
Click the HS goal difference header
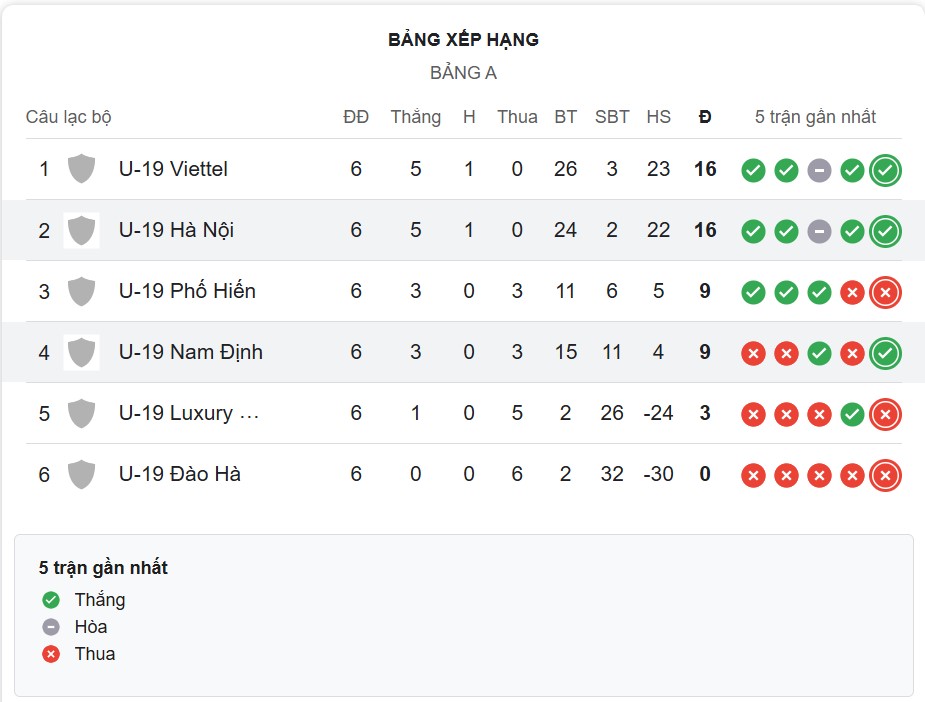point(658,117)
